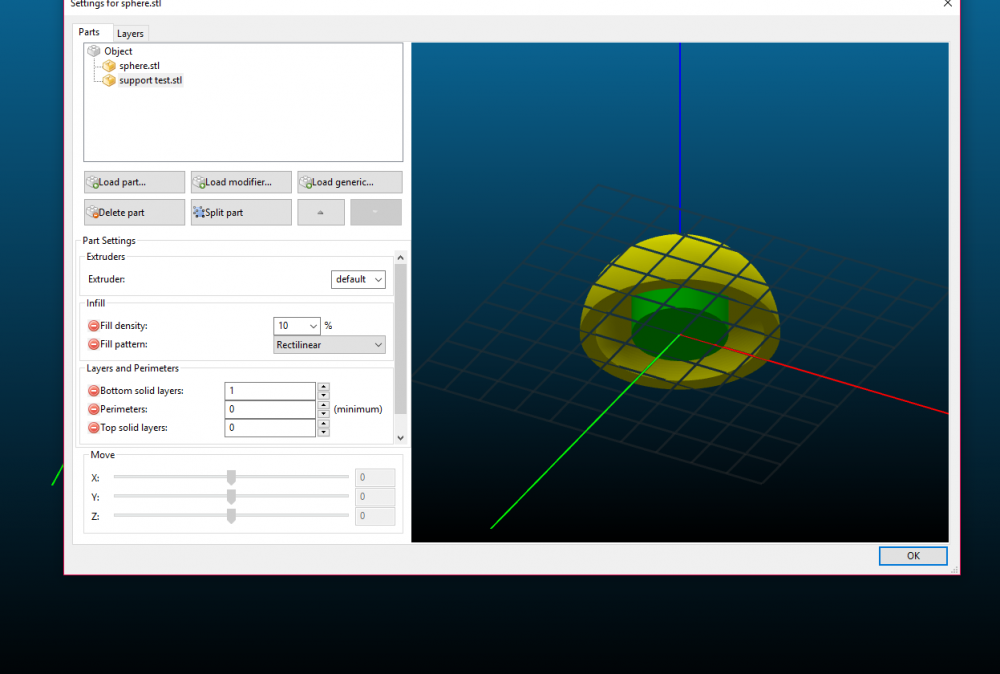
Task: Remove the Bottom solid layers override
Action: point(94,391)
